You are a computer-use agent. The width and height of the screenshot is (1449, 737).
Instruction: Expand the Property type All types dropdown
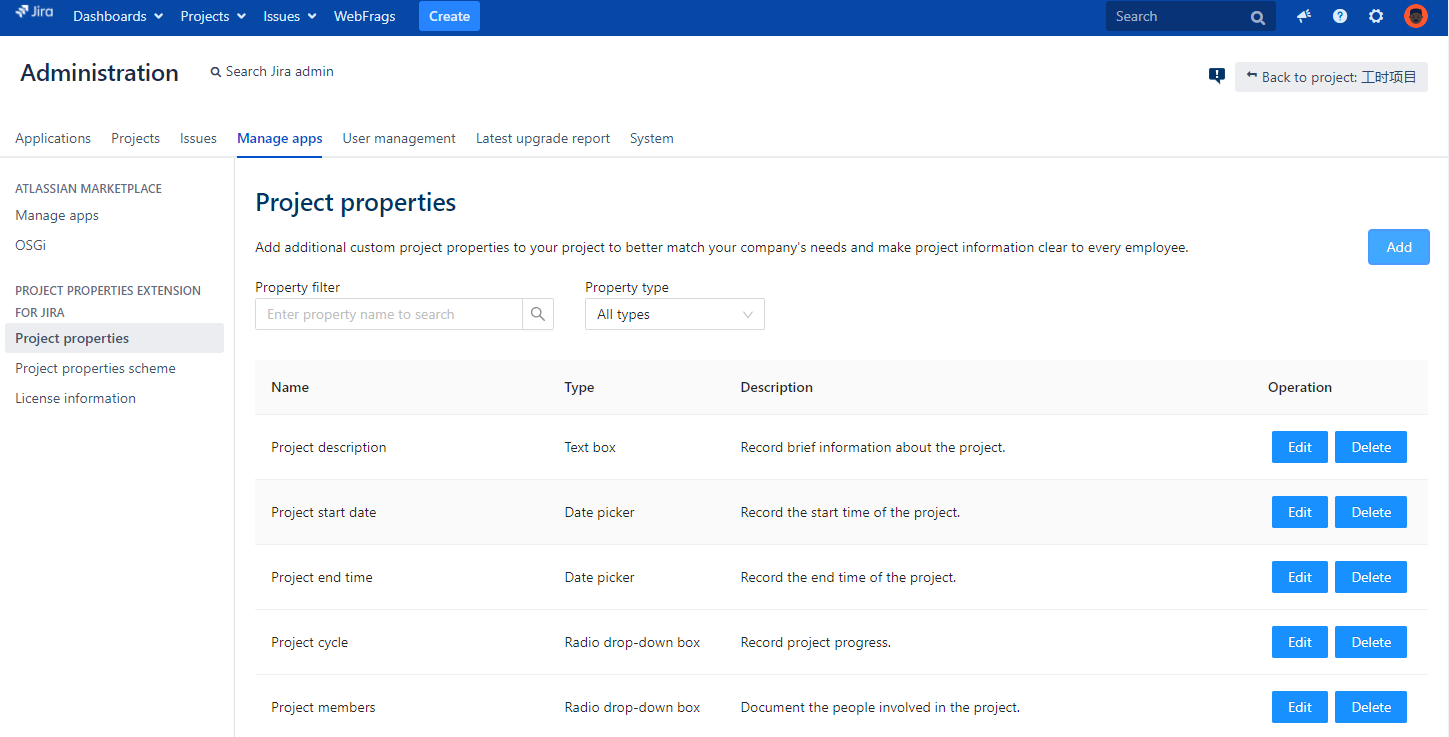675,314
